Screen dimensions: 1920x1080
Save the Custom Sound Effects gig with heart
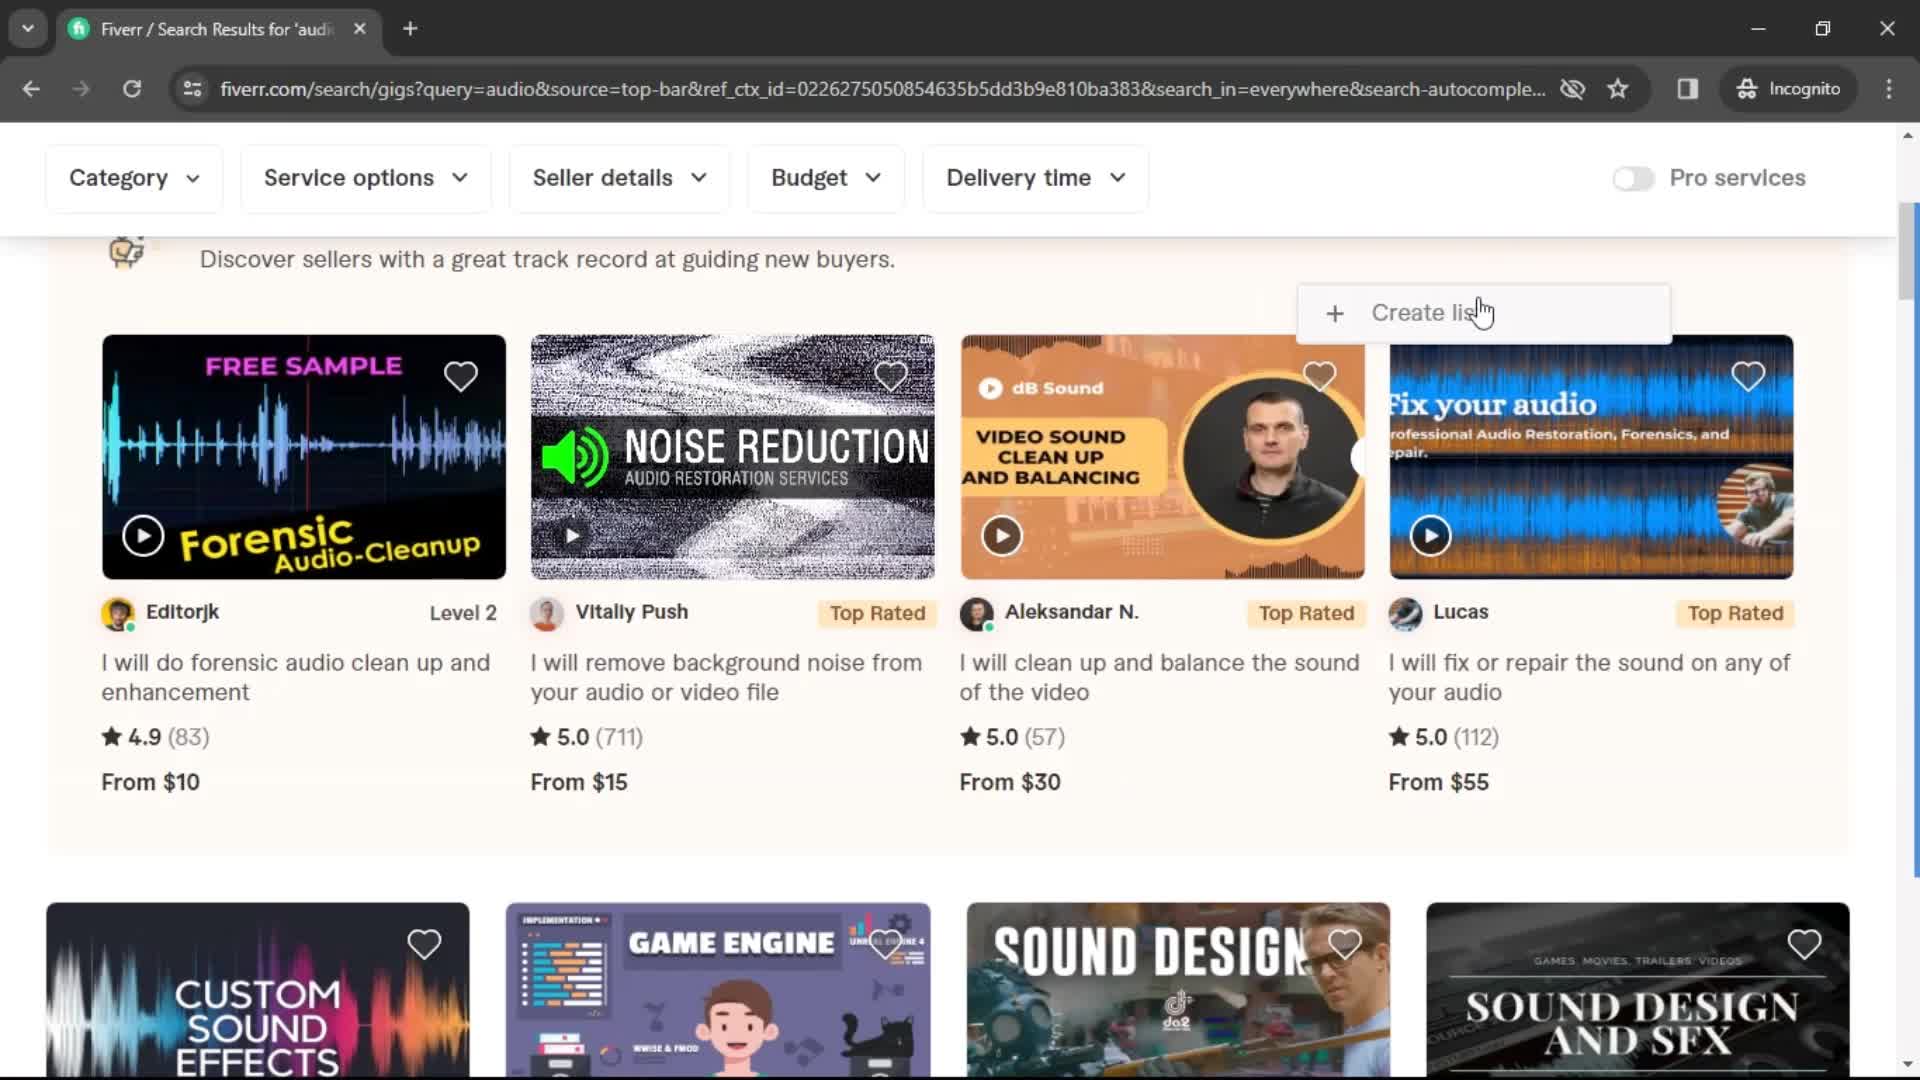[424, 944]
